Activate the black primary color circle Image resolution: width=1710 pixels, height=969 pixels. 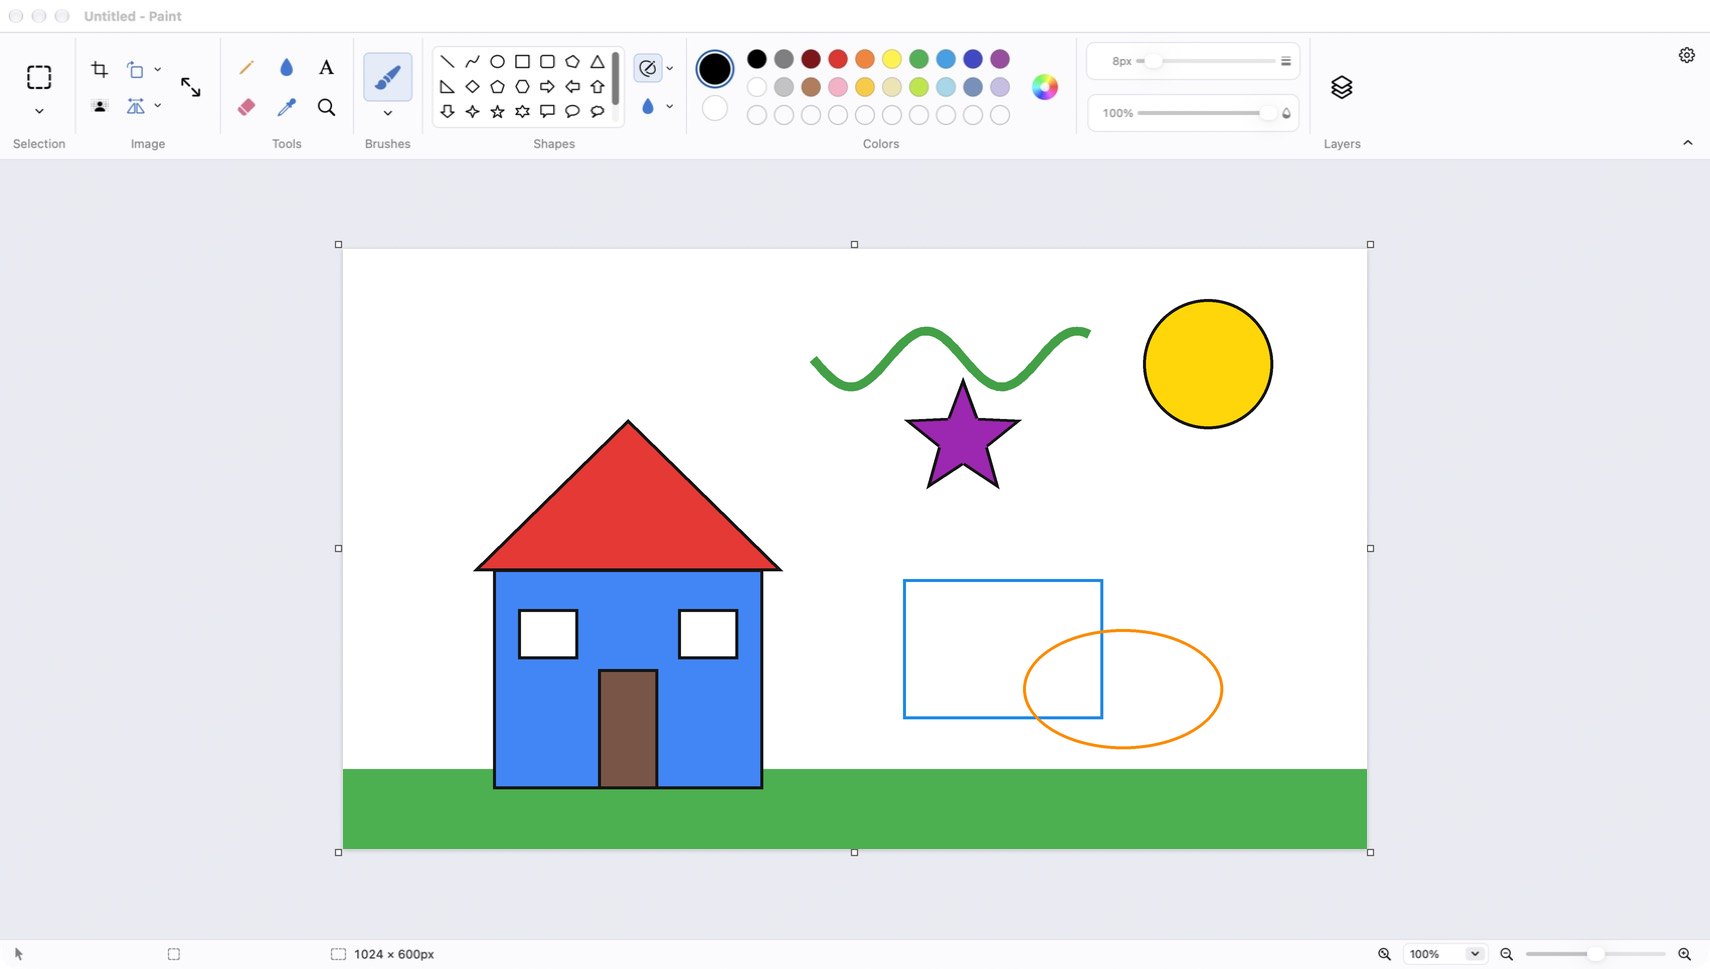tap(715, 69)
